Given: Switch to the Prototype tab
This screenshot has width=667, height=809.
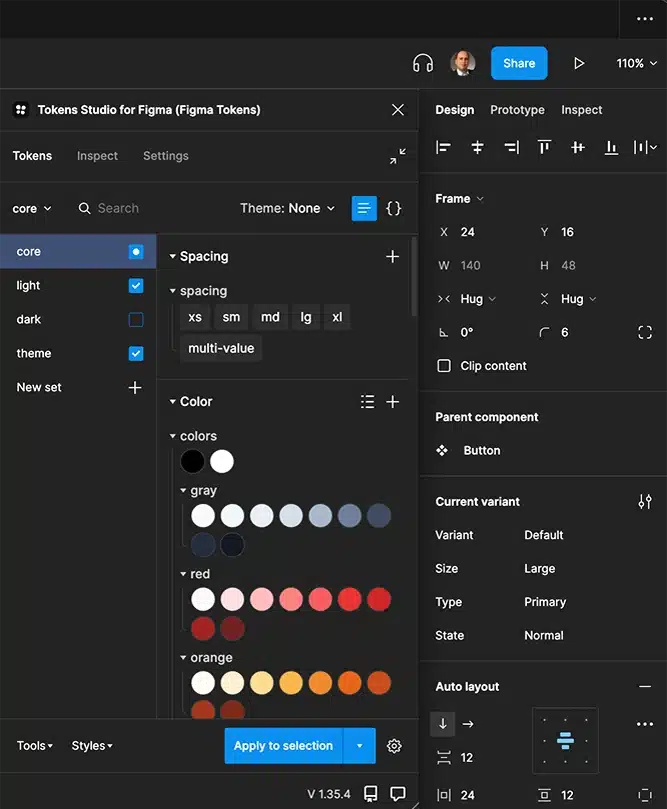Looking at the screenshot, I should (517, 110).
